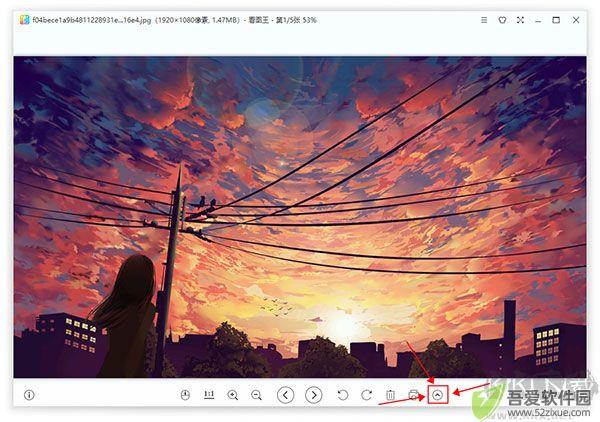Show image at 1:1 actual size
Screen dimensions: 600x422
[209, 394]
